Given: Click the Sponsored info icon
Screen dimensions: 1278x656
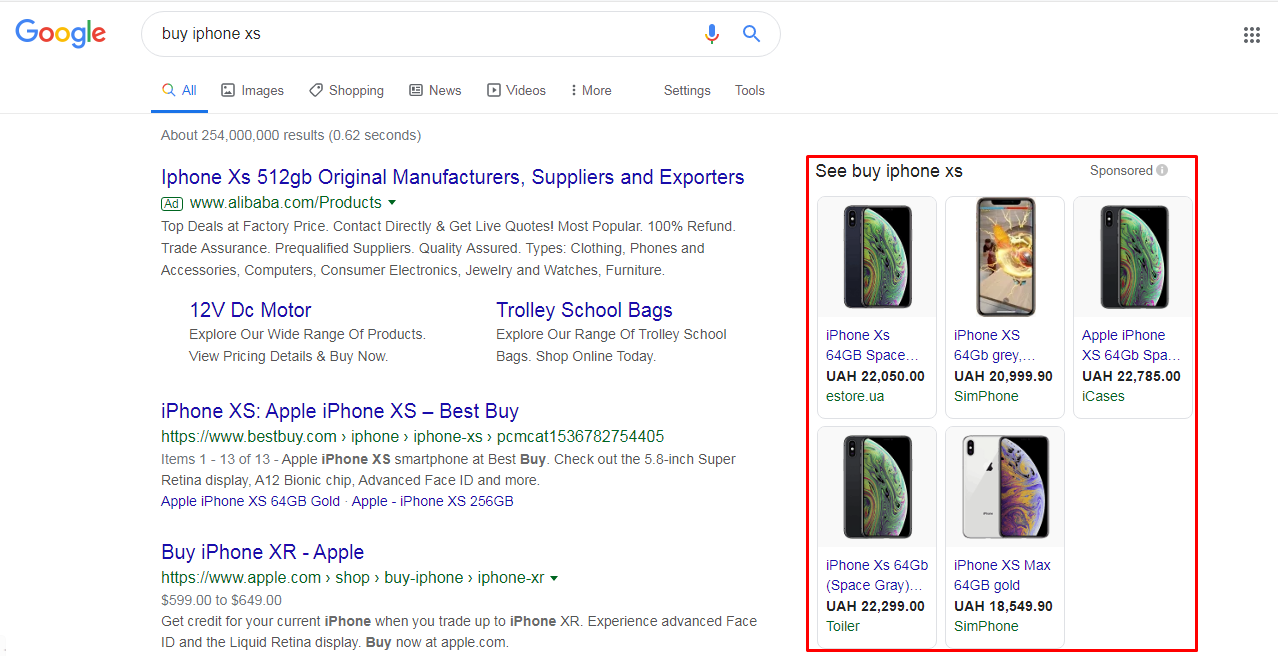Looking at the screenshot, I should [x=1162, y=171].
